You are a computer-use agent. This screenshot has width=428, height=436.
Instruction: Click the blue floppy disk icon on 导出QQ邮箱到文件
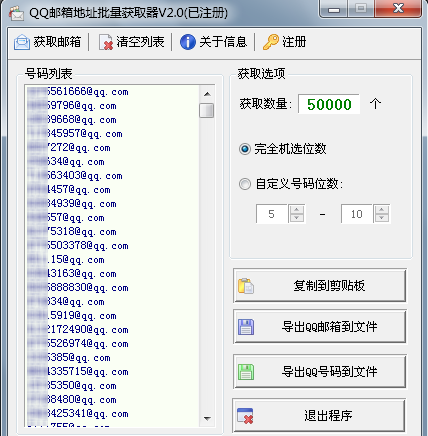[246, 327]
